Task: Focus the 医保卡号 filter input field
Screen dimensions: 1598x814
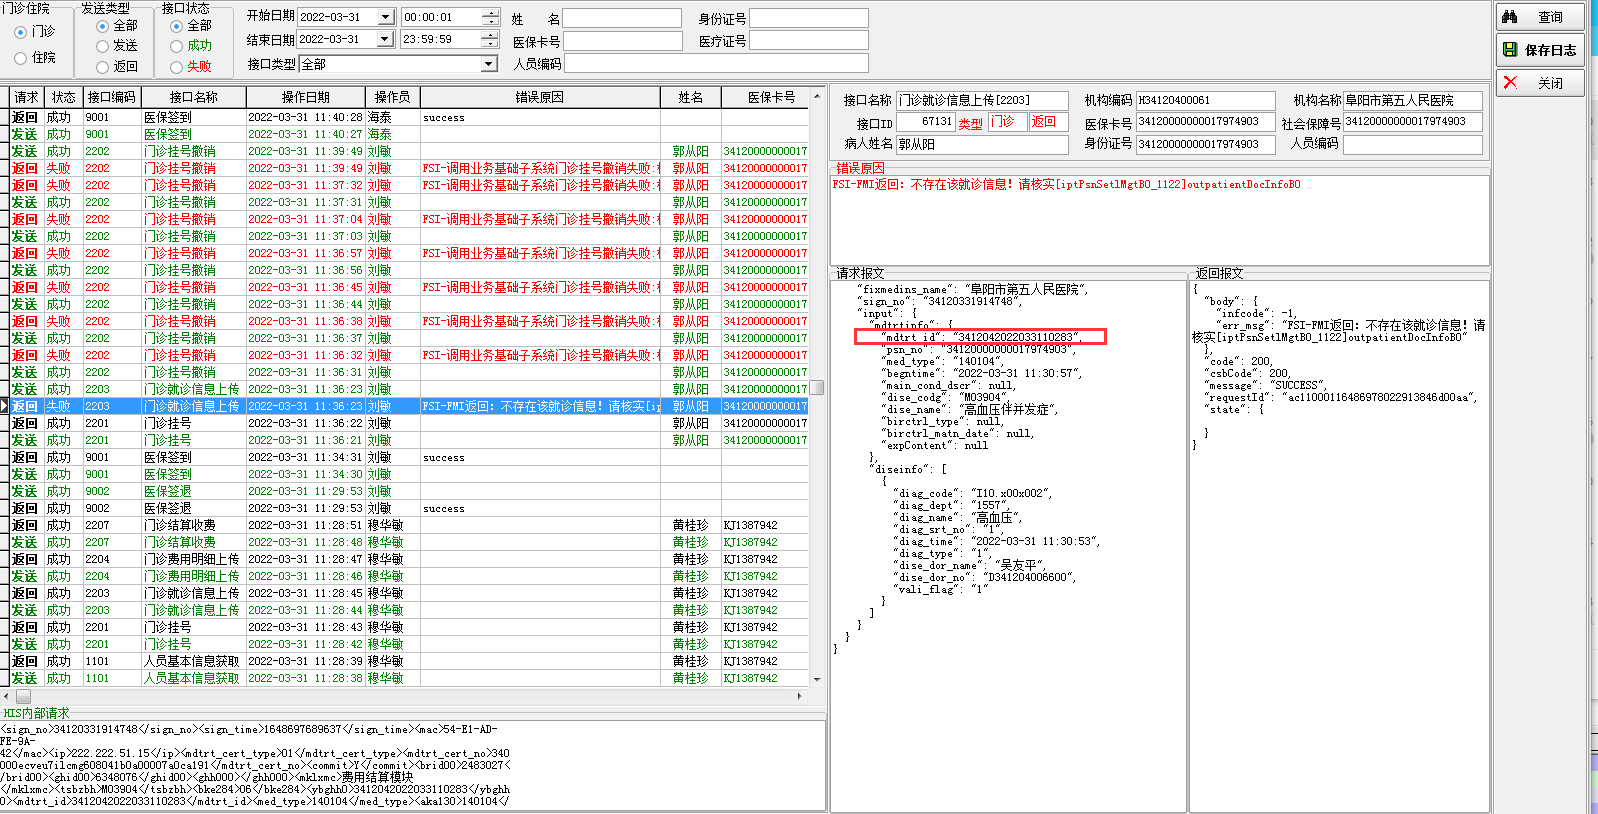Action: coord(622,41)
